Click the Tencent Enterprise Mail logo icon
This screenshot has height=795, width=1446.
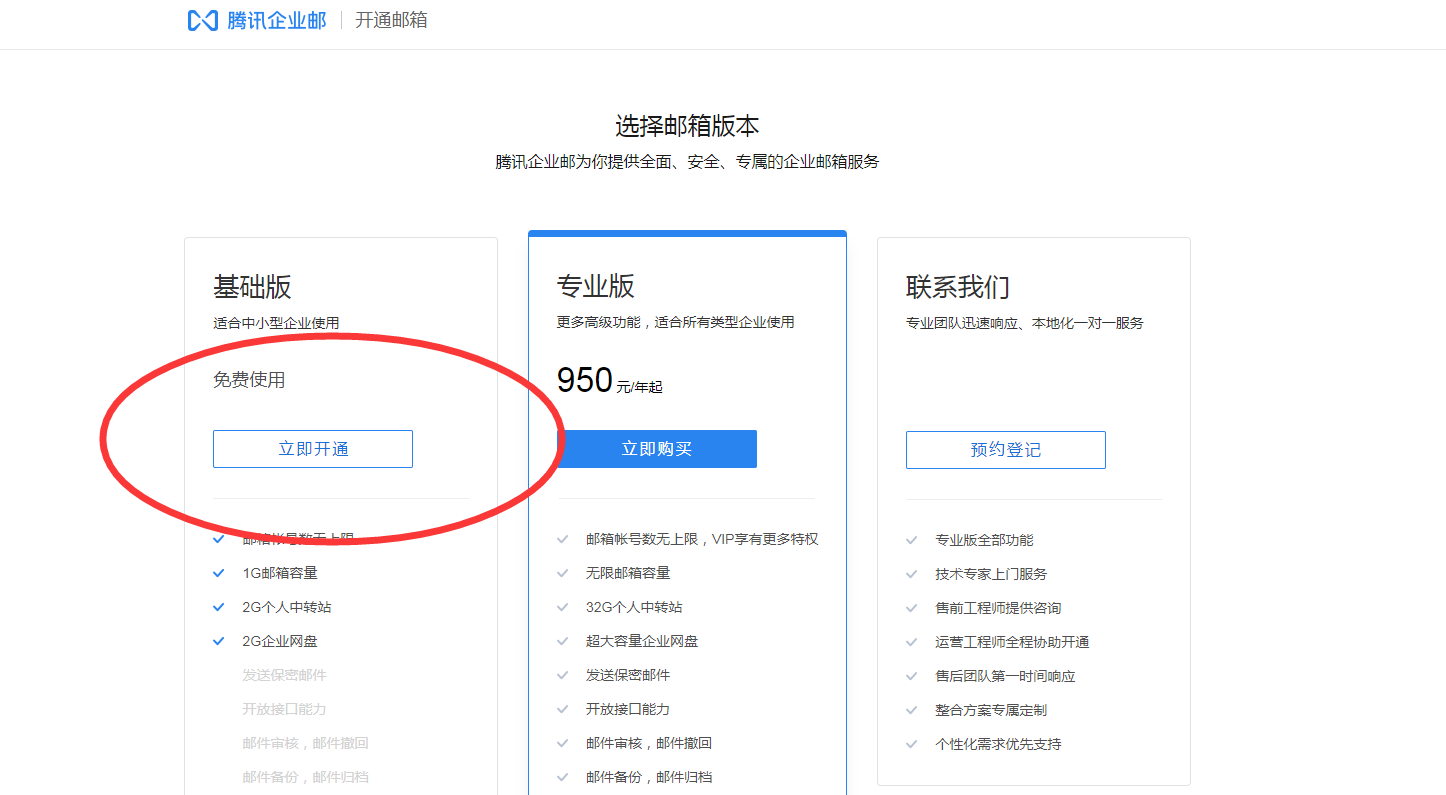click(x=202, y=20)
